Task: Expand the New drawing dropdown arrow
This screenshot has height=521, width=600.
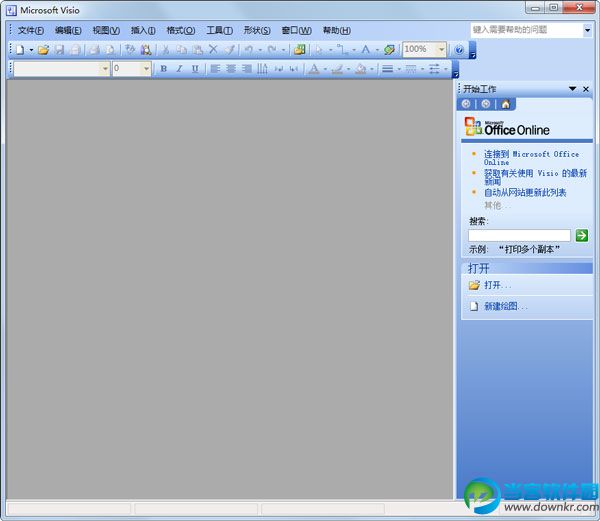Action: click(x=31, y=50)
